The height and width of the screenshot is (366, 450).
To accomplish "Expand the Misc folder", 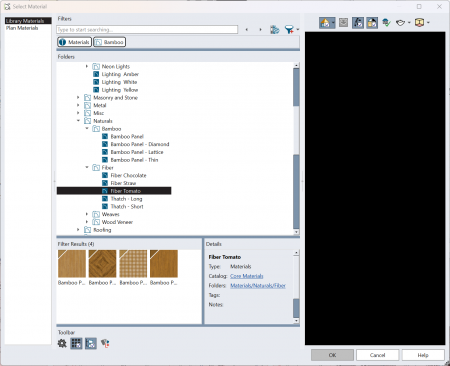I will click(78, 113).
